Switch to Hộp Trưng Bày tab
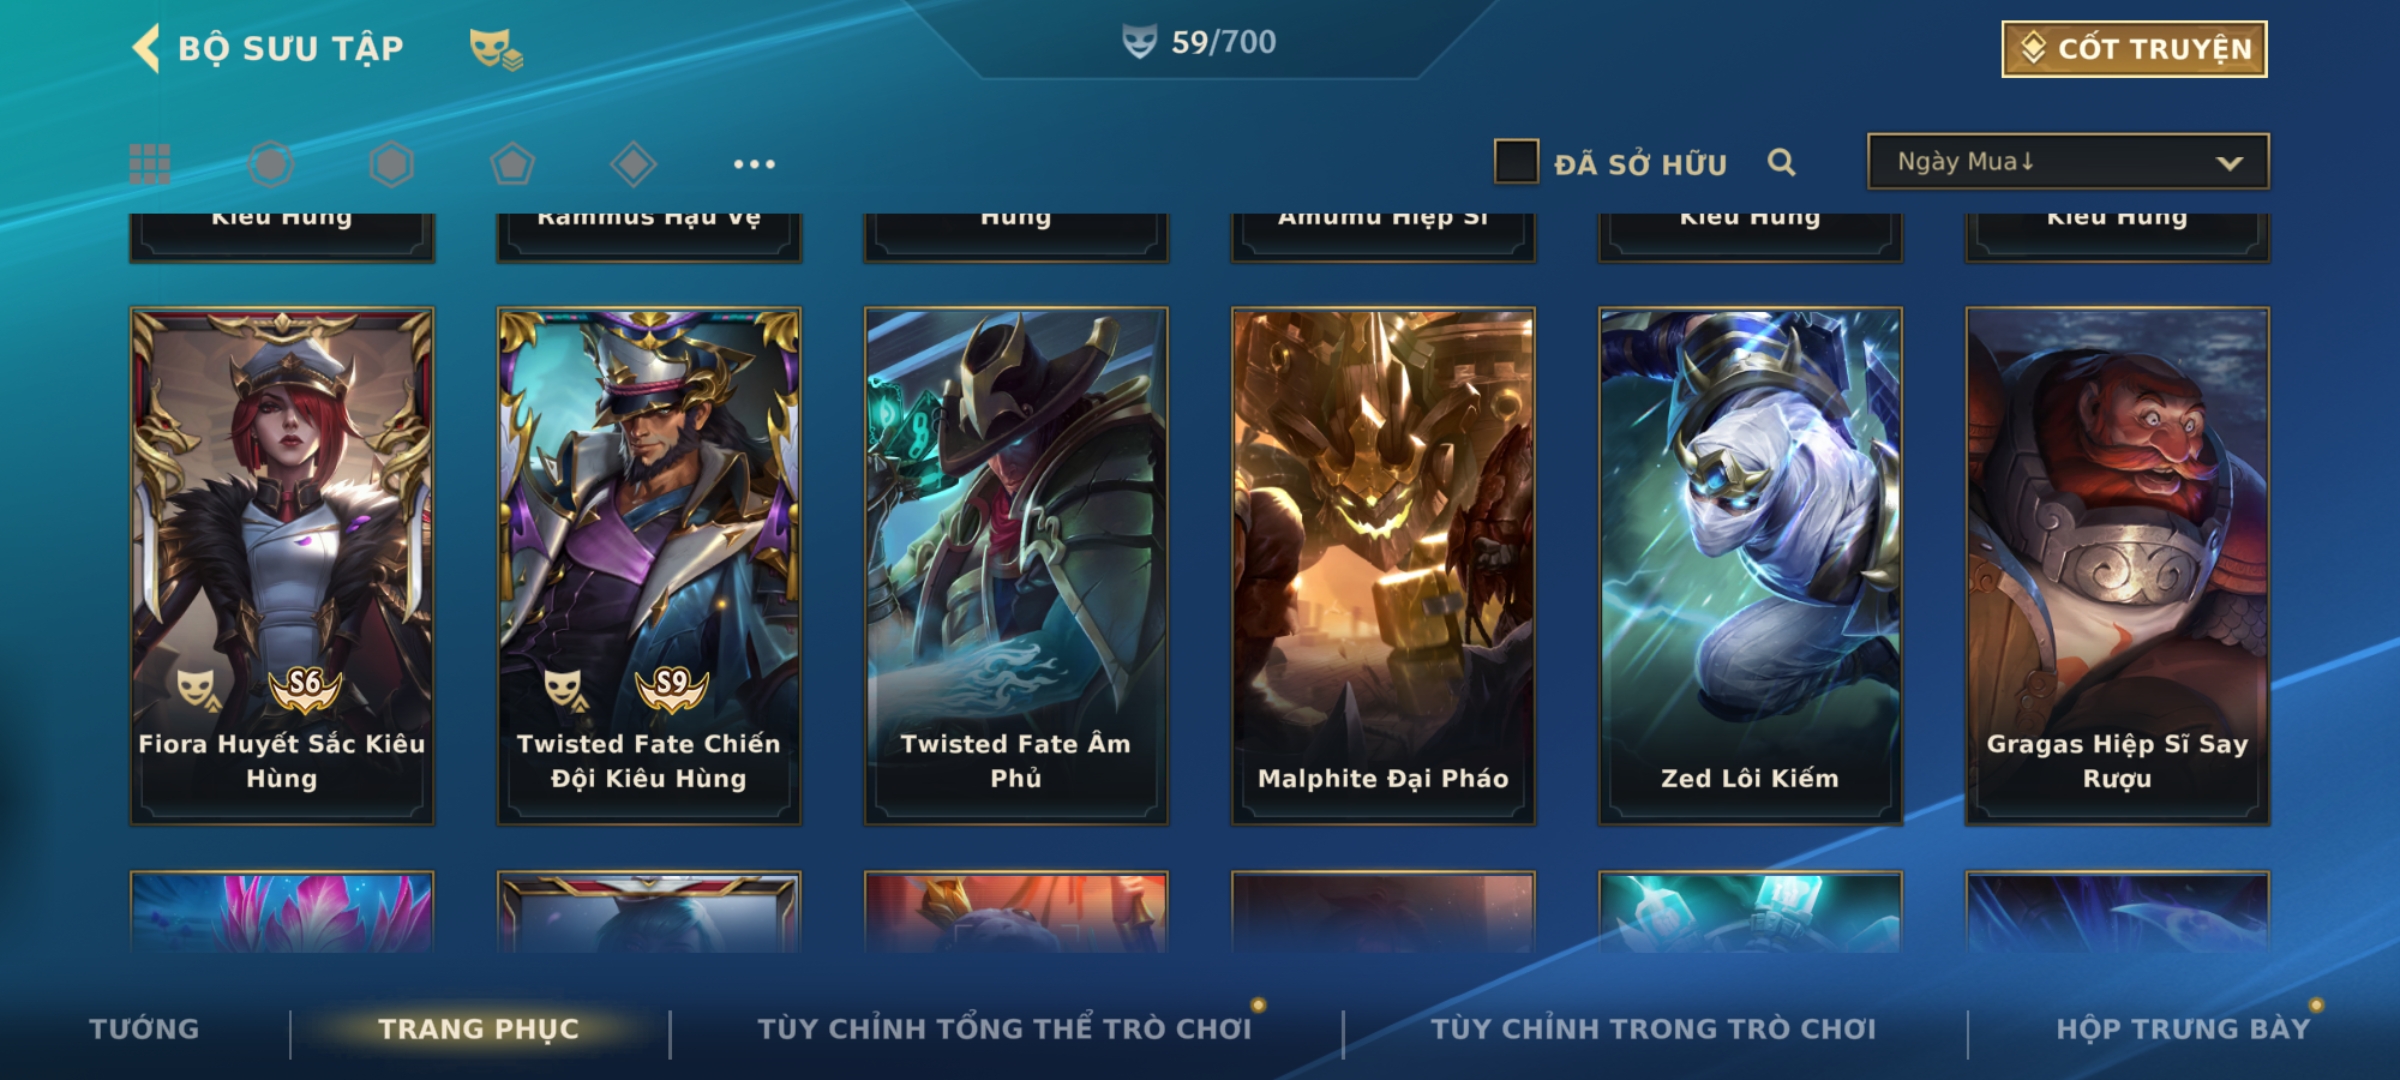The height and width of the screenshot is (1080, 2400). click(x=2183, y=1029)
